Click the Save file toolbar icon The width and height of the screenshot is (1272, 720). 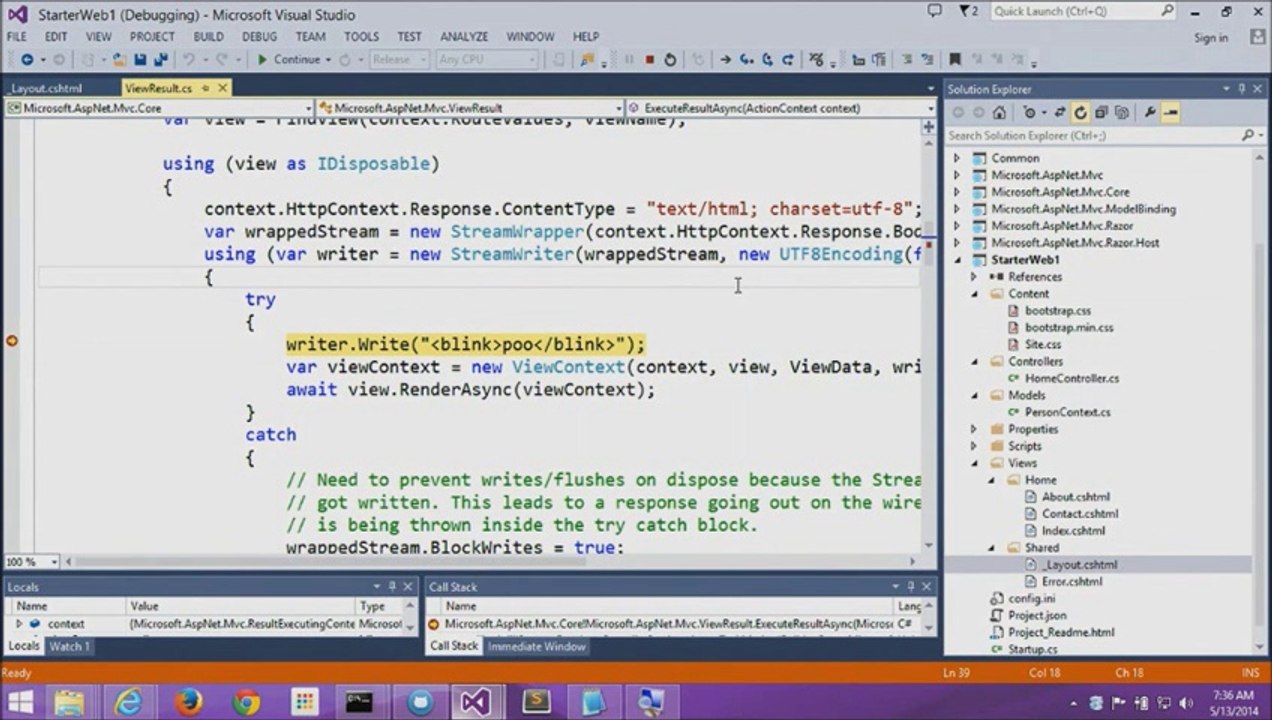(x=140, y=59)
